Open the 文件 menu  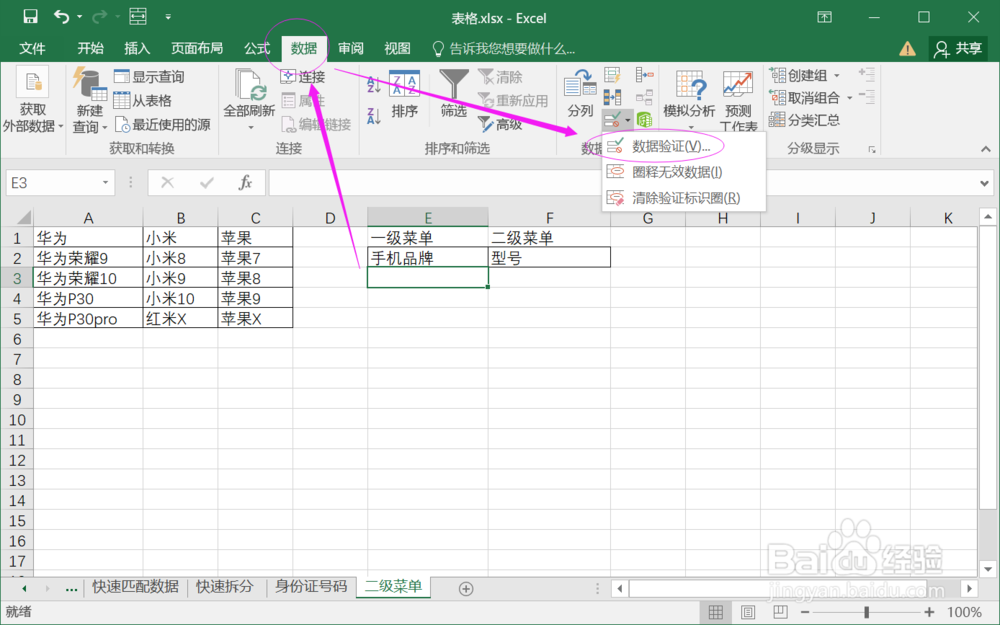pyautogui.click(x=32, y=48)
